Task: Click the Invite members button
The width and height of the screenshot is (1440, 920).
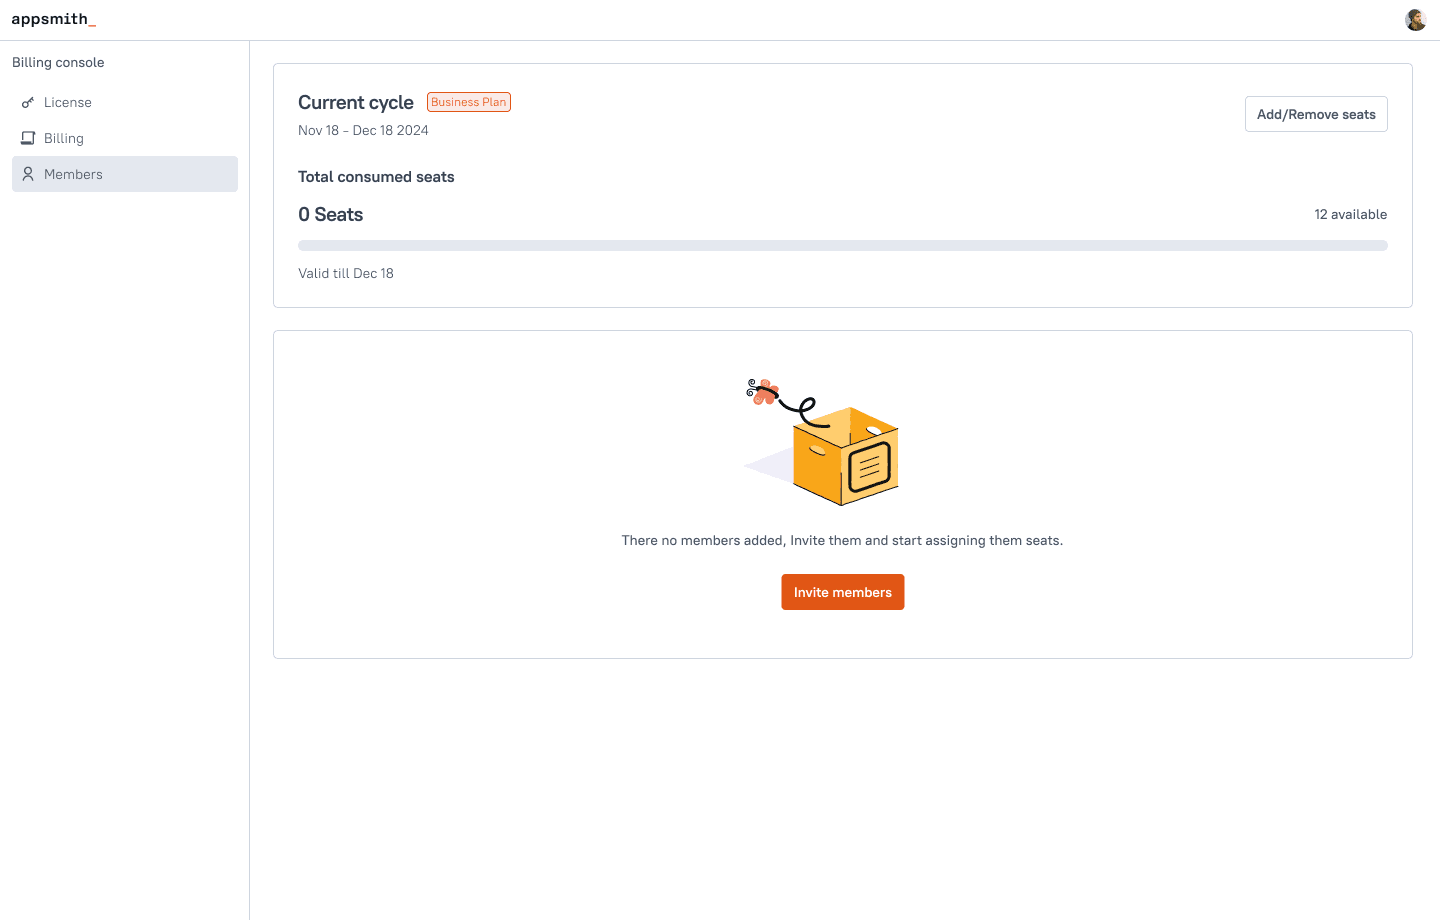Action: (x=843, y=592)
